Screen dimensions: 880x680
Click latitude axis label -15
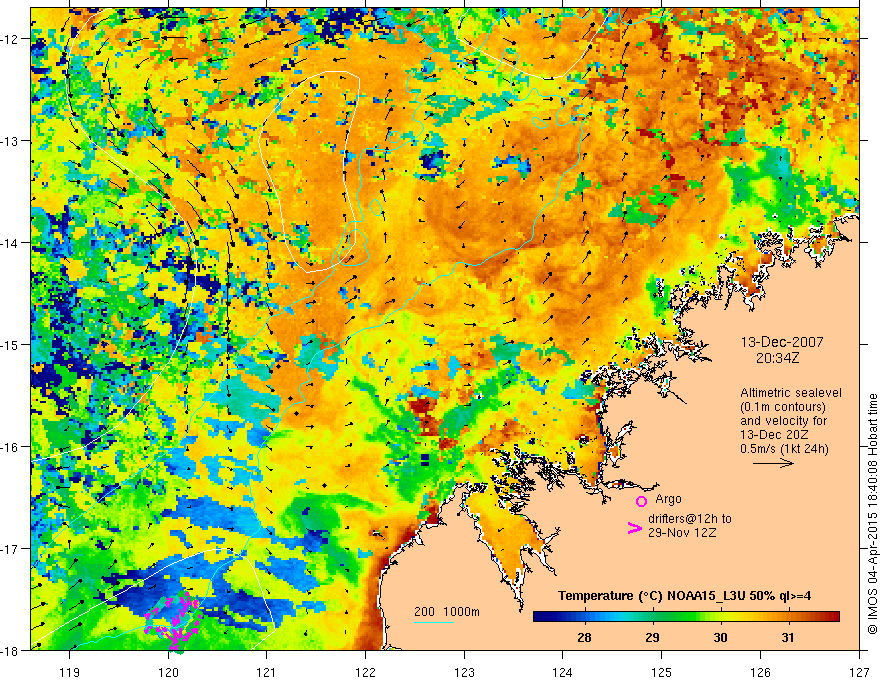click(10, 344)
